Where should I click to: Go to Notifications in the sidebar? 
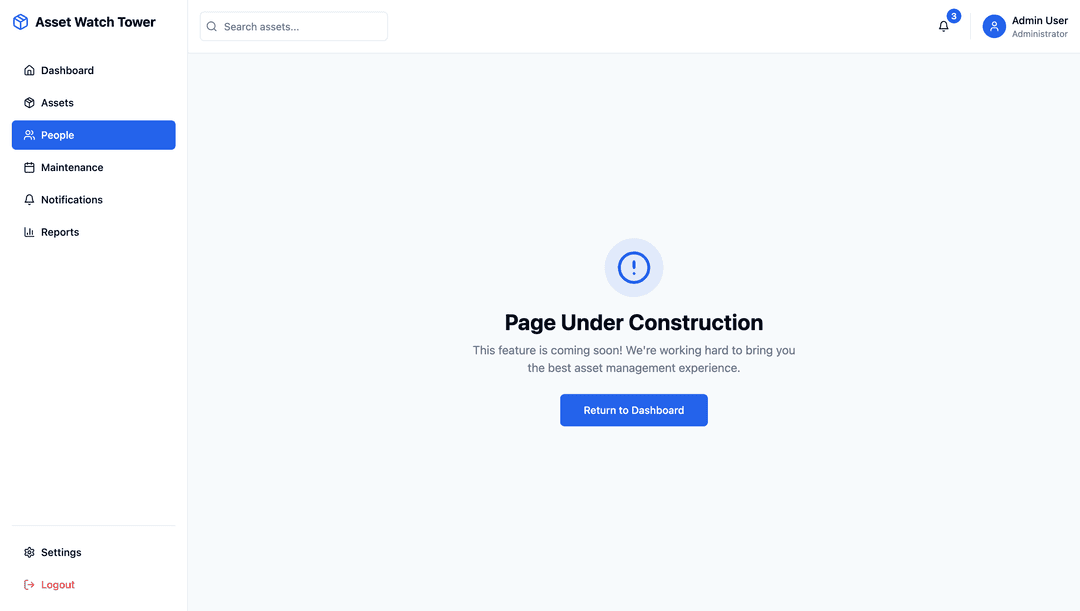tap(71, 200)
